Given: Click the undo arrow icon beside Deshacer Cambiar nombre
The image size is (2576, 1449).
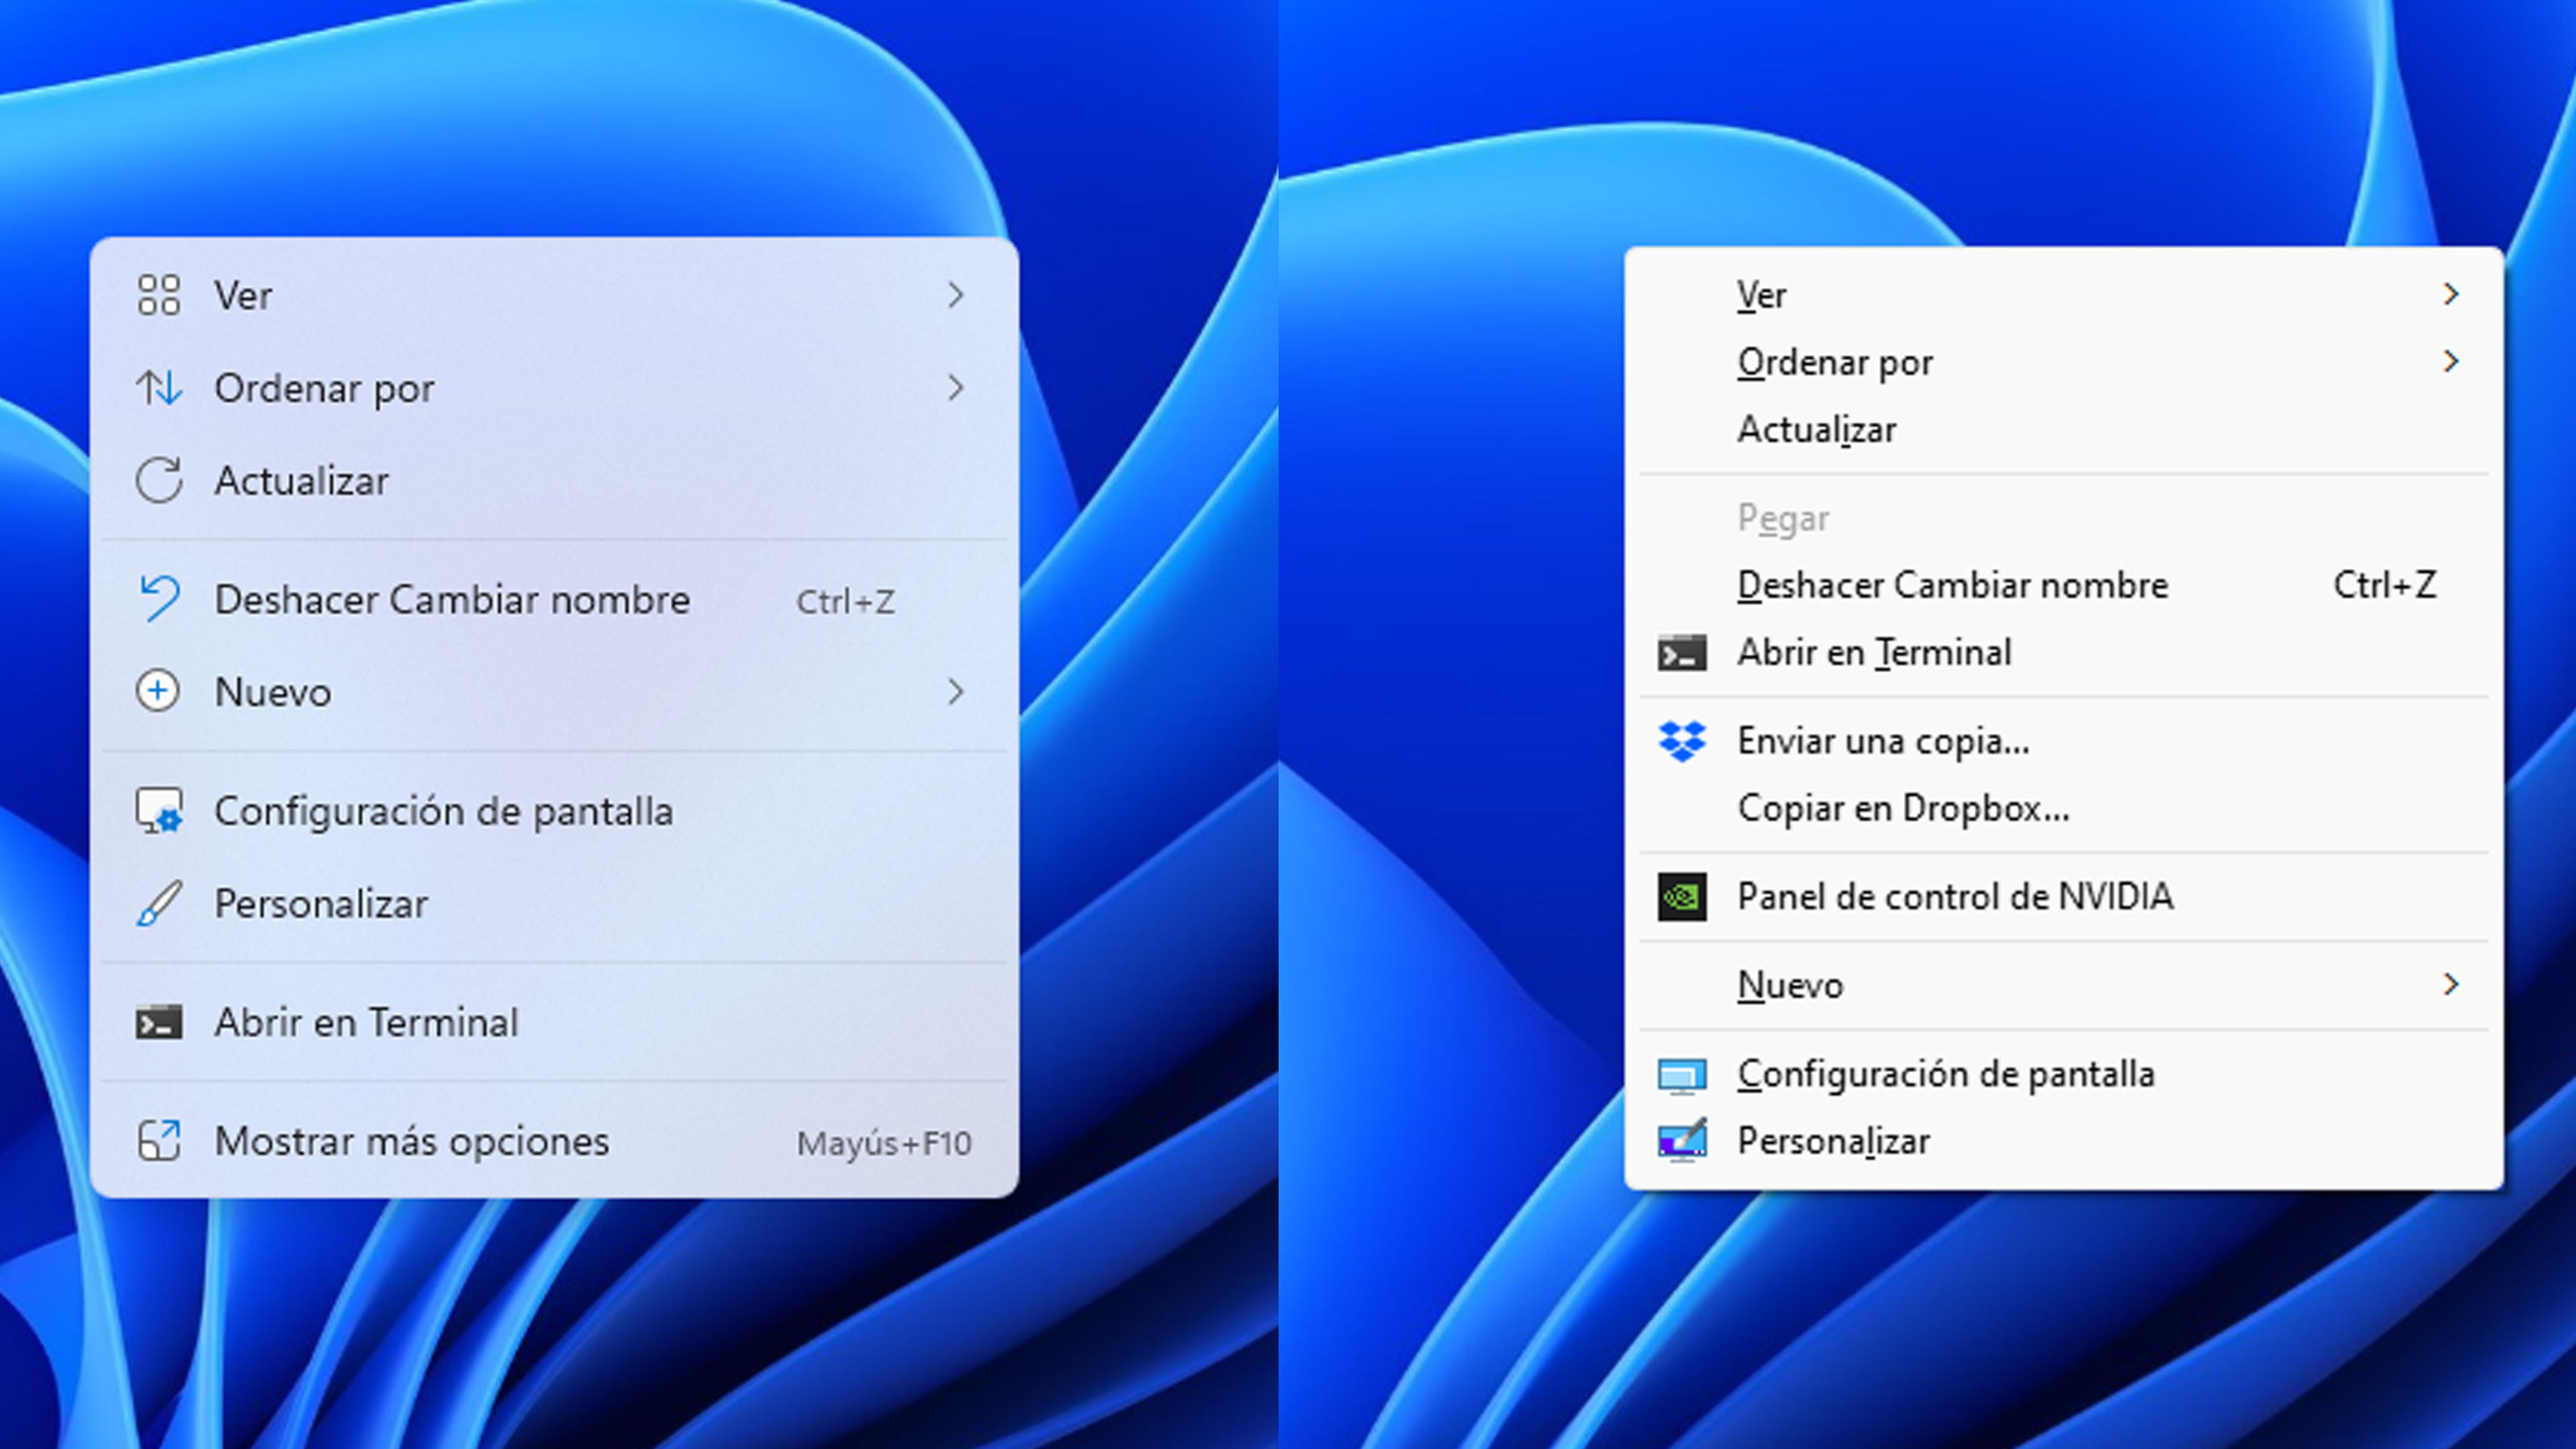Looking at the screenshot, I should coord(159,598).
